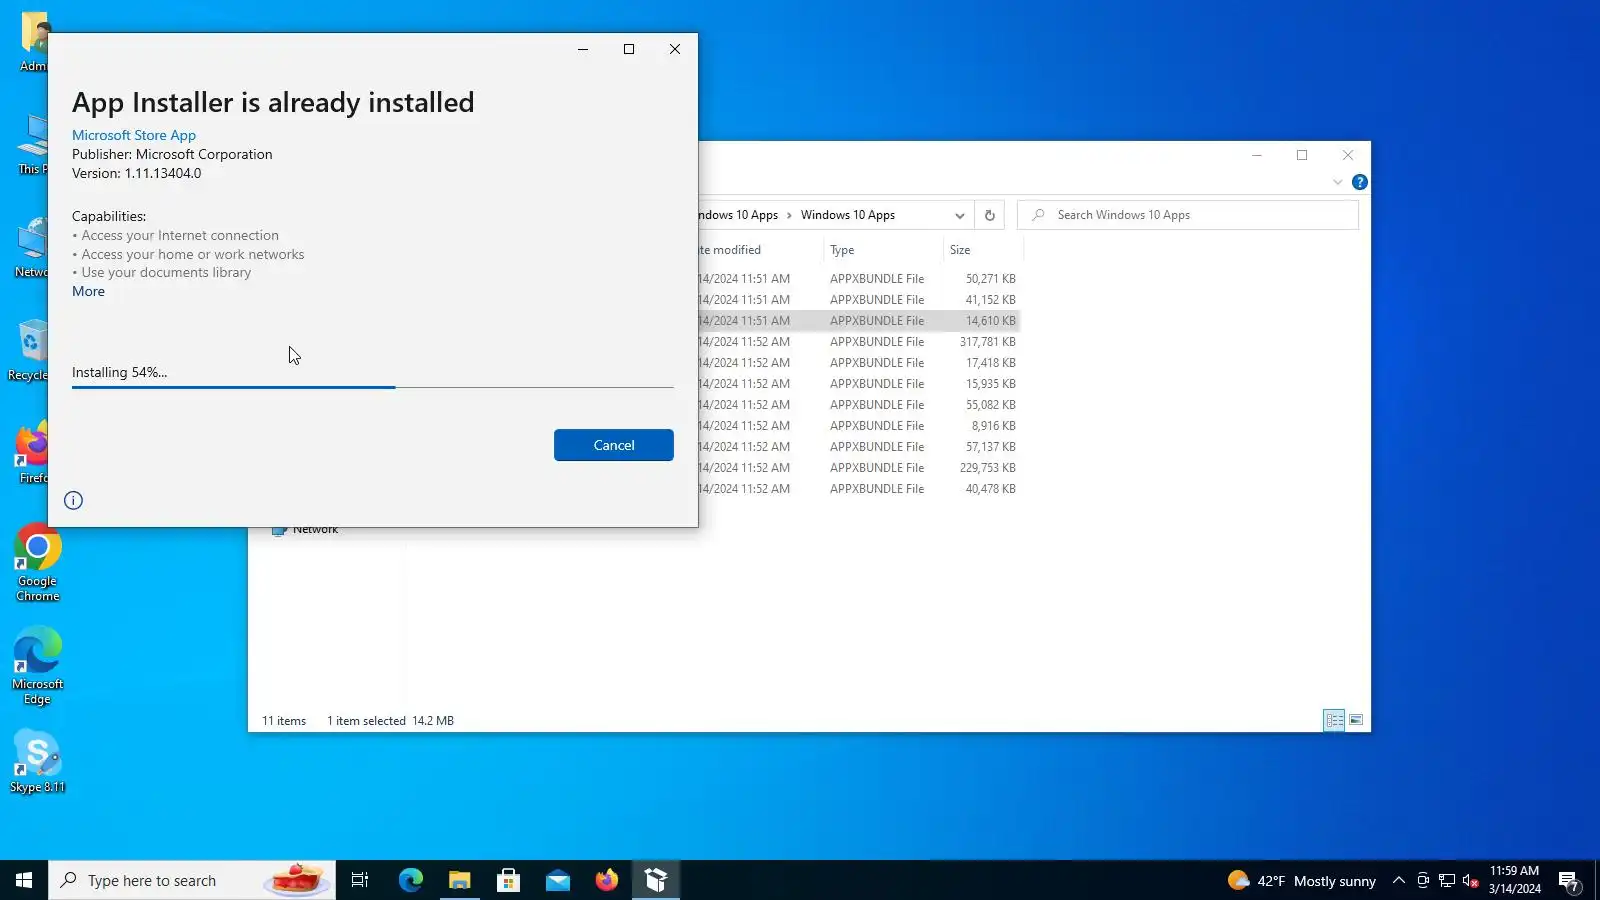Open Meet Now tray icon
The height and width of the screenshot is (900, 1600).
[x=1423, y=881]
